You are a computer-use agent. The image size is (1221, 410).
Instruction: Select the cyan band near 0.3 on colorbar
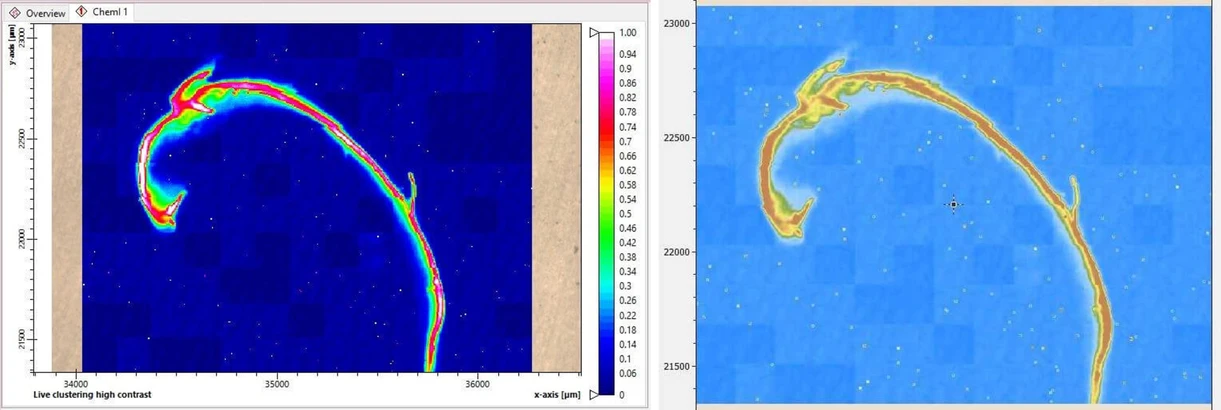pos(606,286)
